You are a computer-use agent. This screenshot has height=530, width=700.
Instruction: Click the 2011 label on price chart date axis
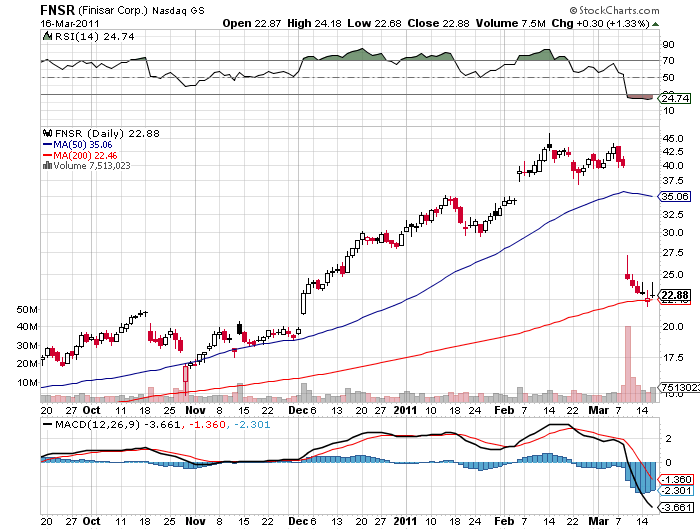[x=405, y=410]
